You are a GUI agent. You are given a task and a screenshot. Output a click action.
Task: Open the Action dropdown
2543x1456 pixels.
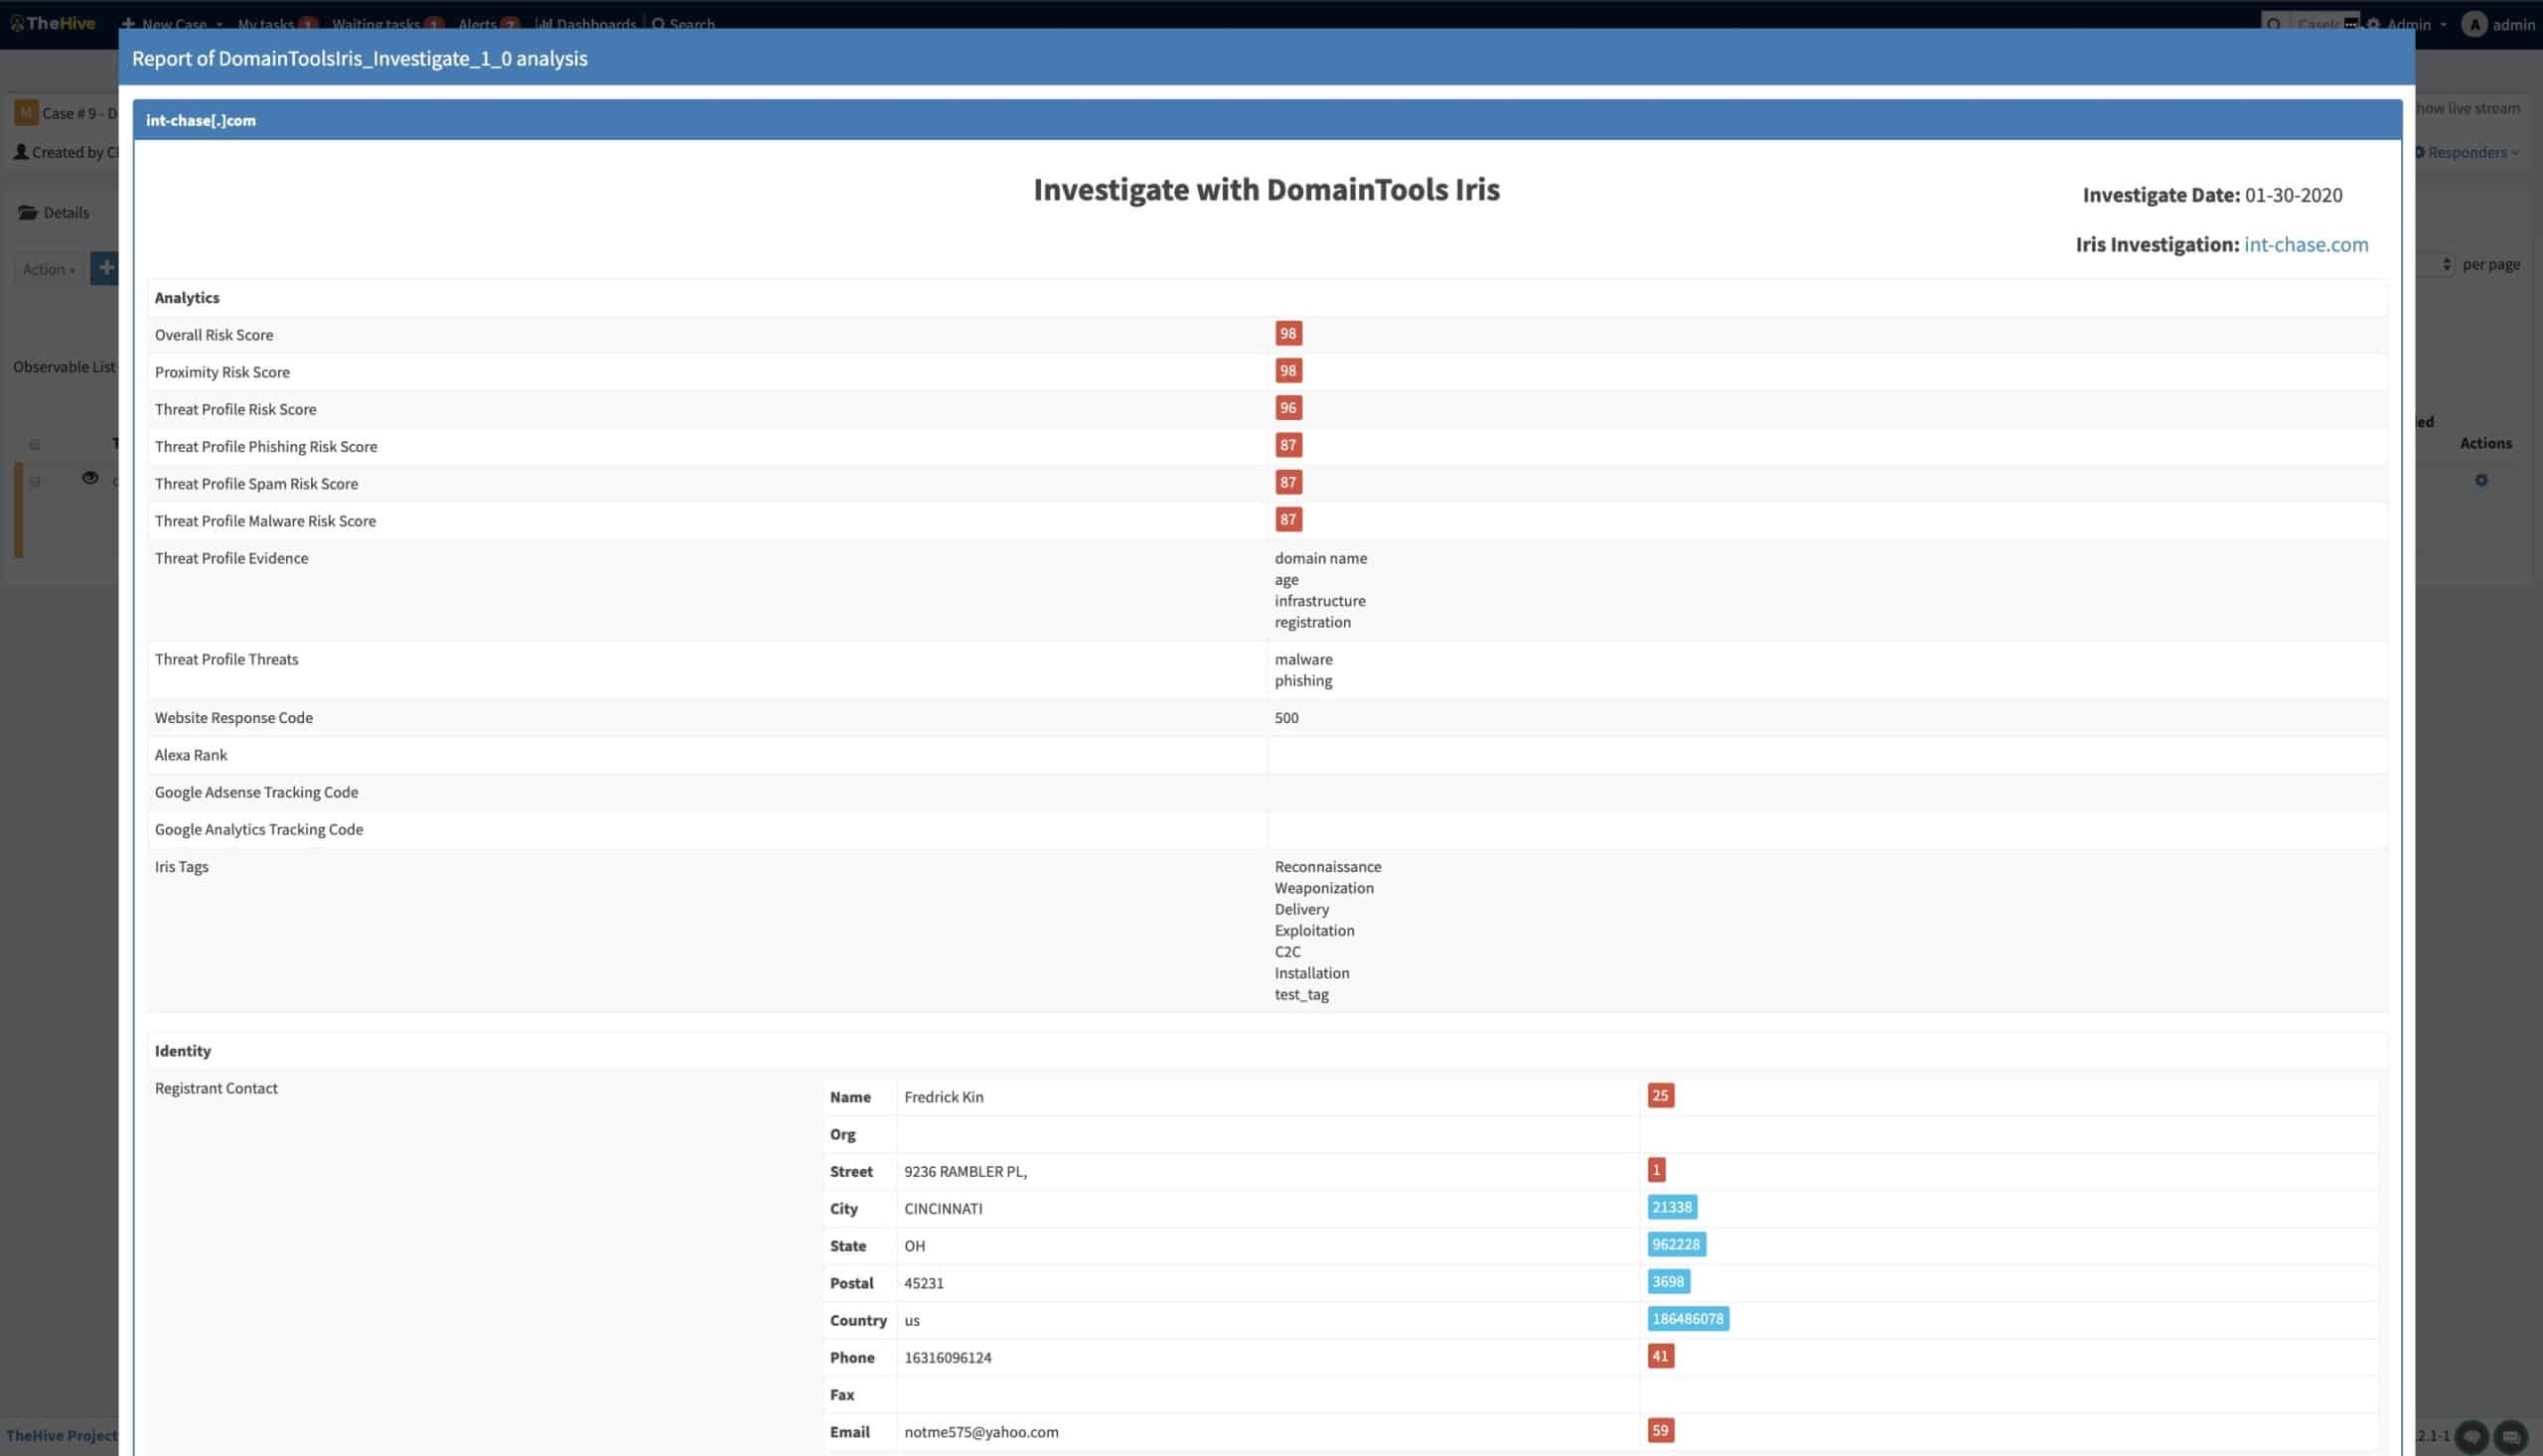point(48,269)
